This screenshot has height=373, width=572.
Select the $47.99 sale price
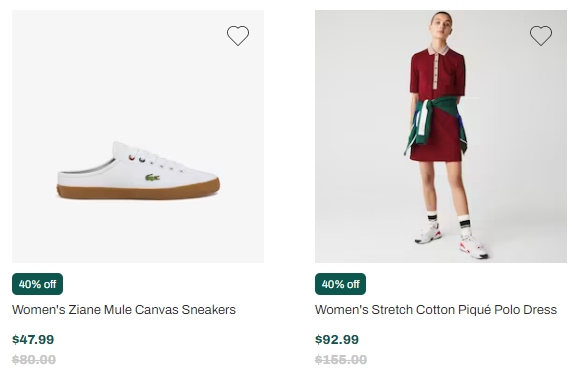33,339
